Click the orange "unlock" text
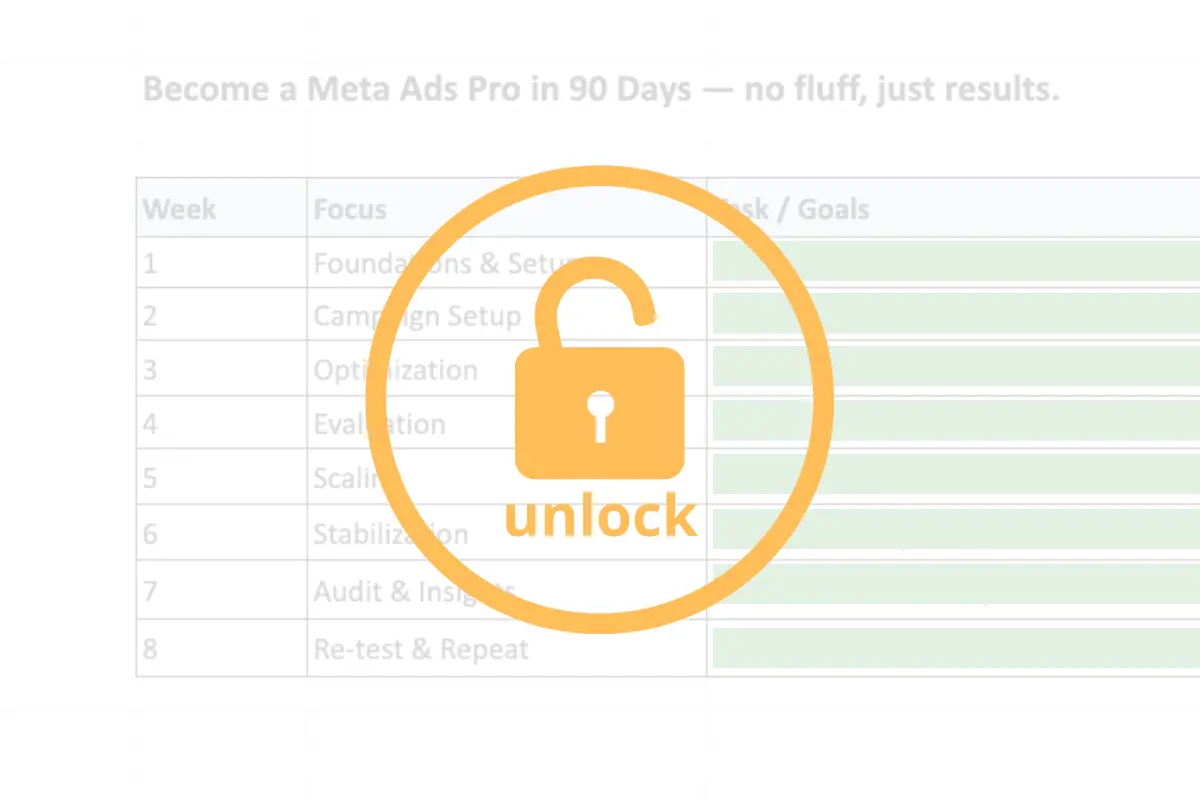This screenshot has width=1200, height=800. point(600,515)
